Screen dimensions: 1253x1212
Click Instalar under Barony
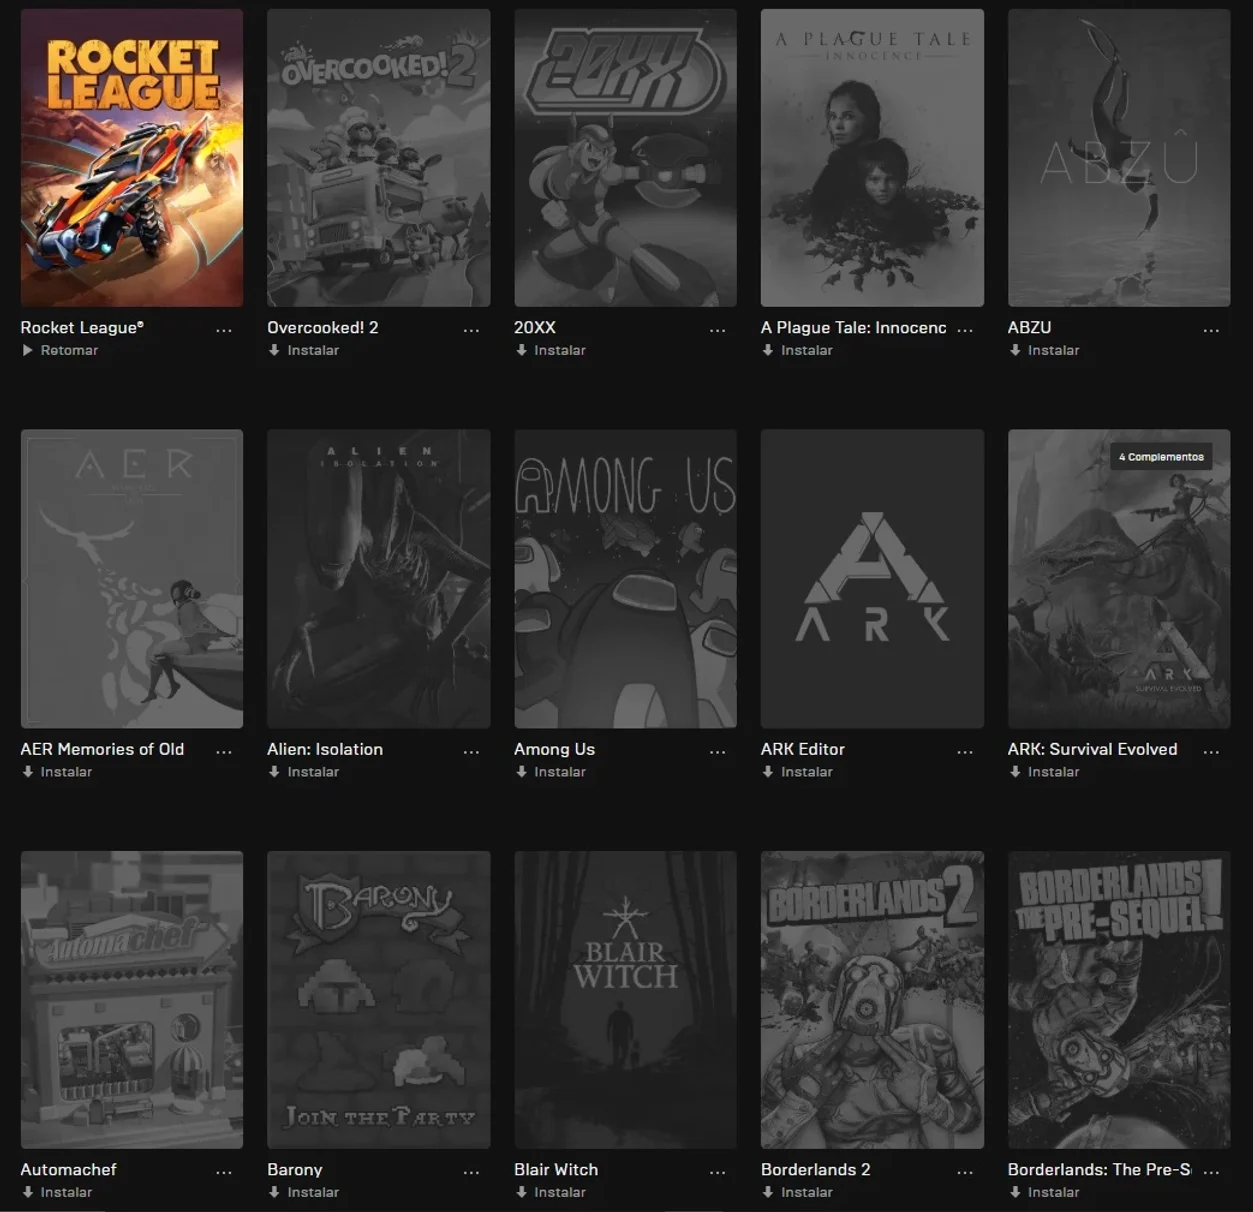coord(304,1192)
